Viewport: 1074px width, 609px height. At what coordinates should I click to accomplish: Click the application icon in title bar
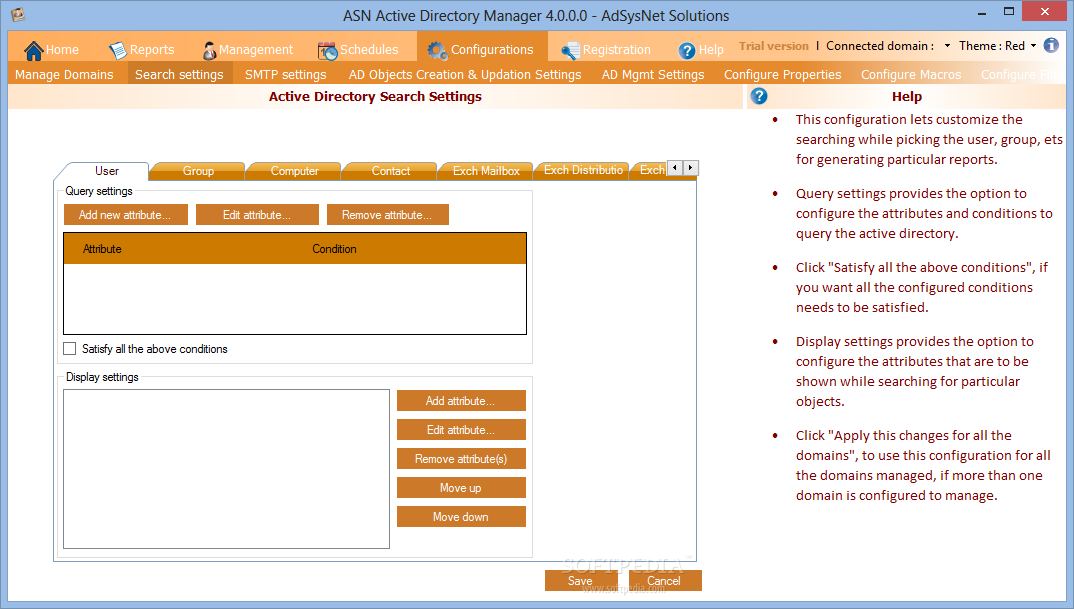point(18,14)
